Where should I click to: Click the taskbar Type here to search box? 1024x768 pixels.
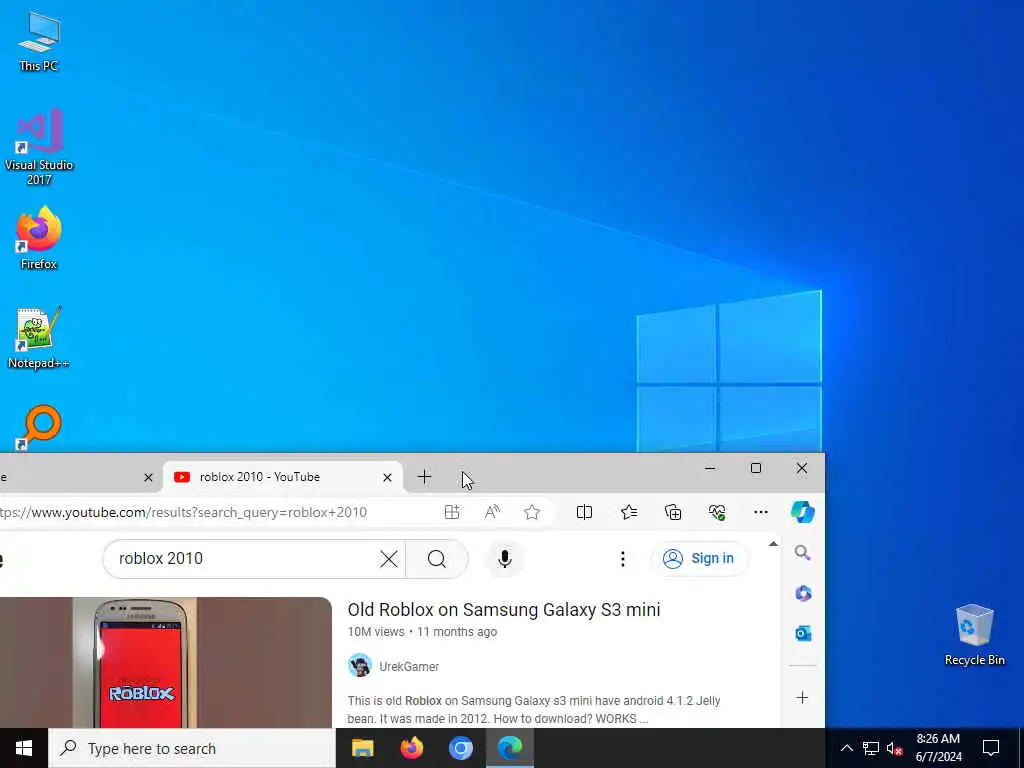pos(192,748)
